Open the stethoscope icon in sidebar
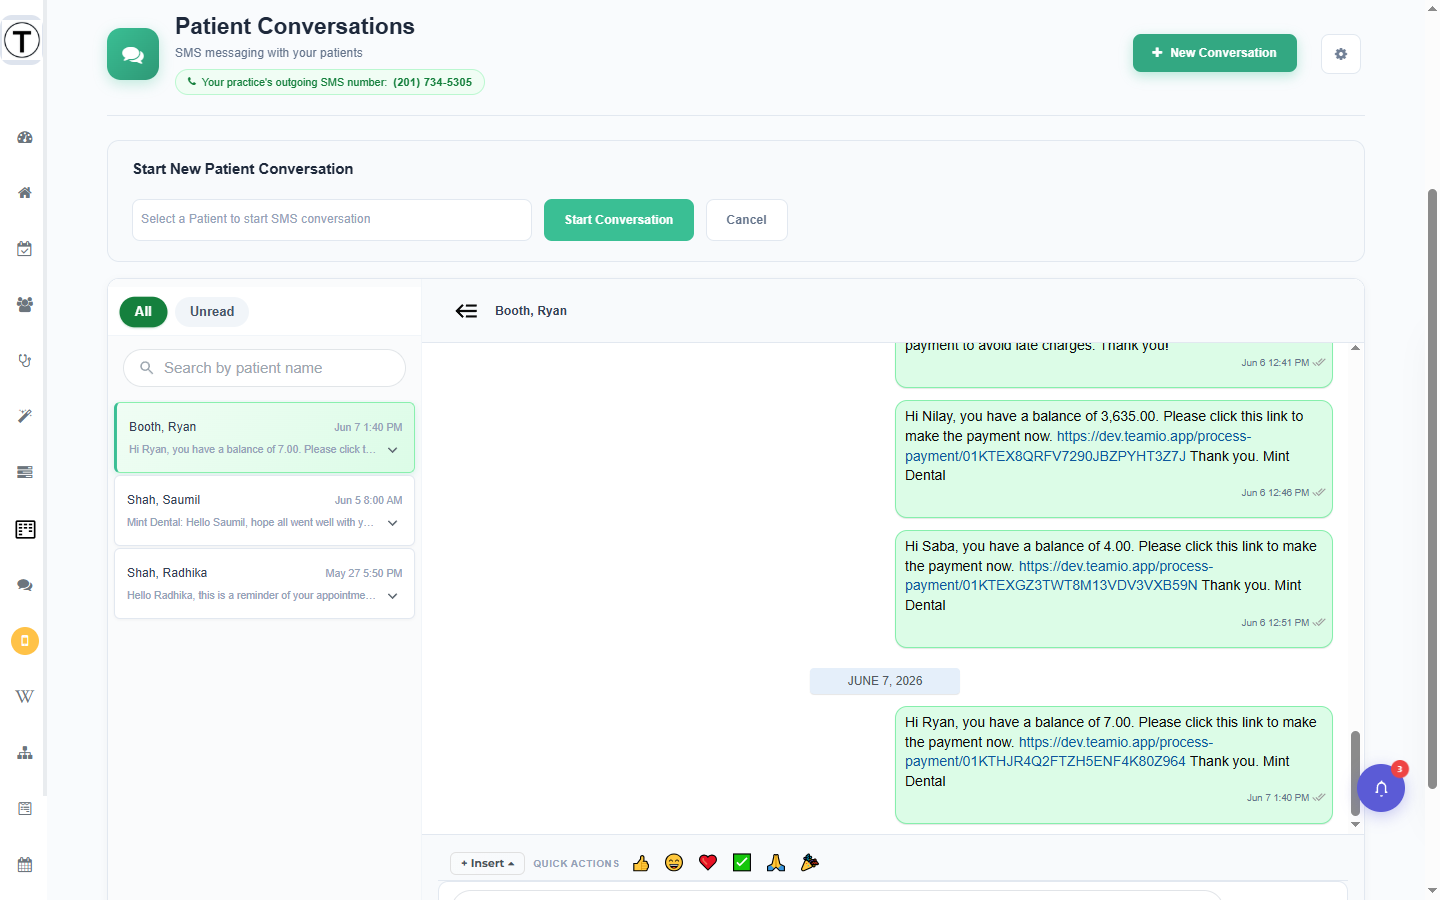Viewport: 1440px width, 900px height. (x=25, y=361)
